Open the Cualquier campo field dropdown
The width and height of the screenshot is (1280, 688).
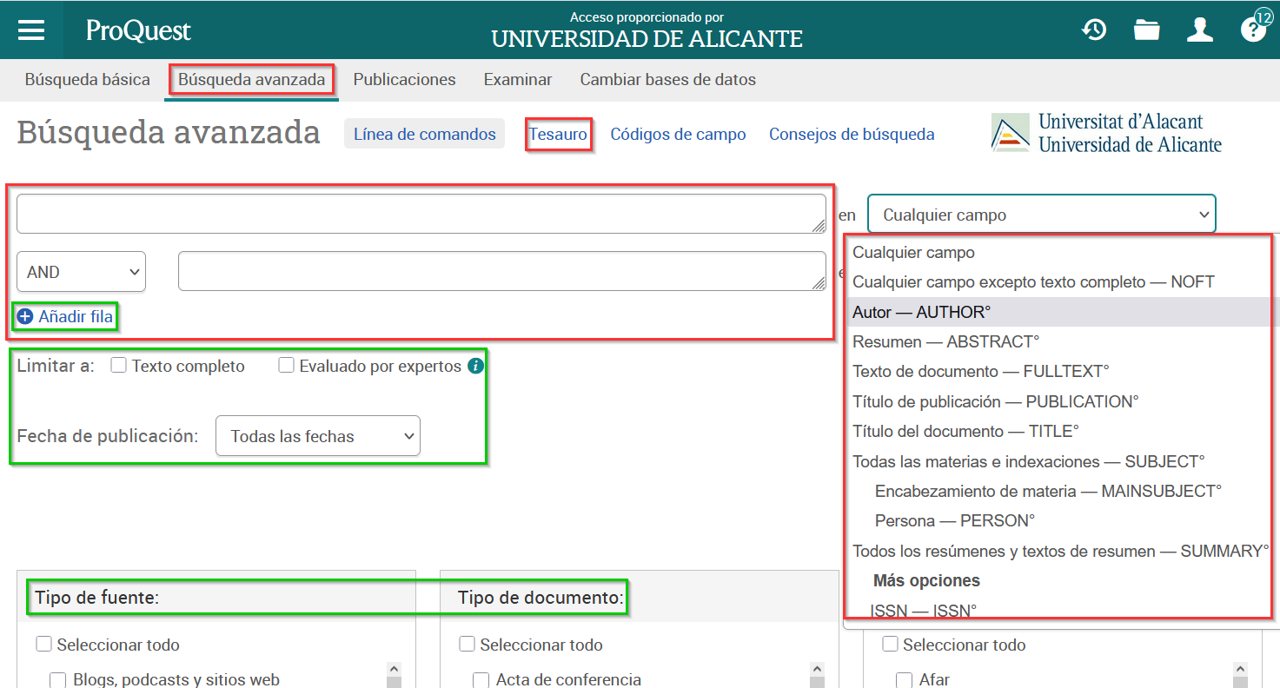click(x=1041, y=214)
